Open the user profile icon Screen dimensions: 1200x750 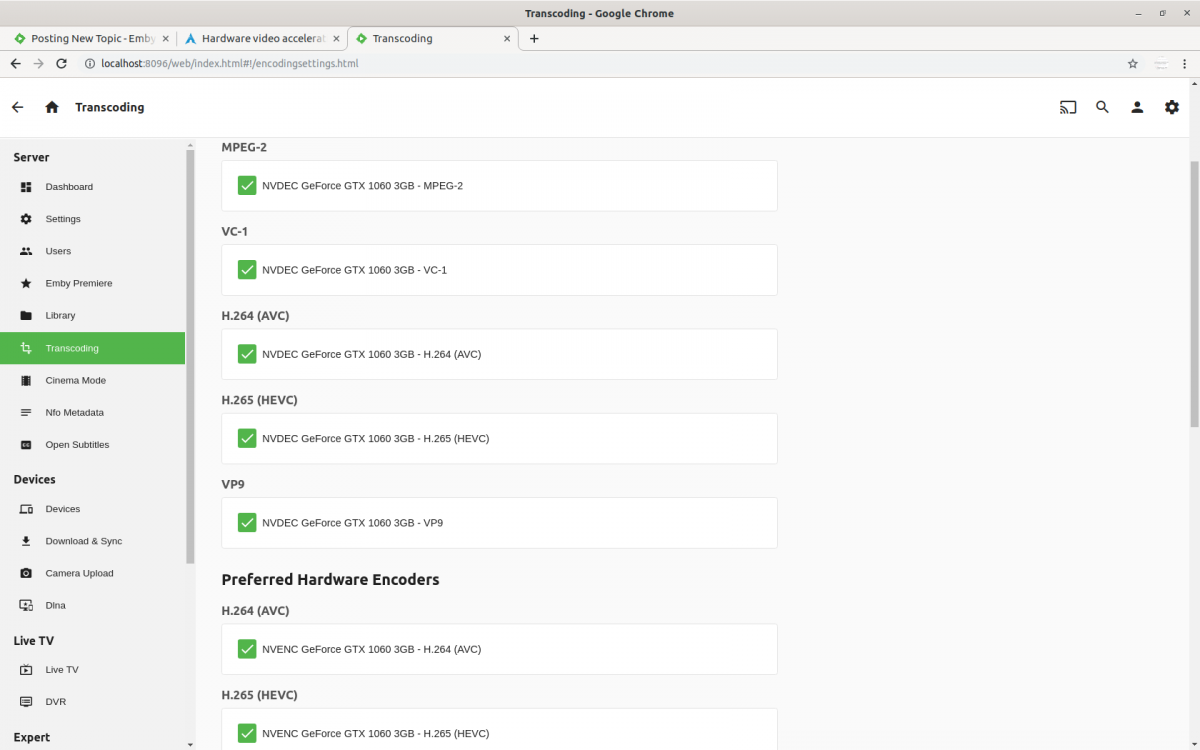1137,107
